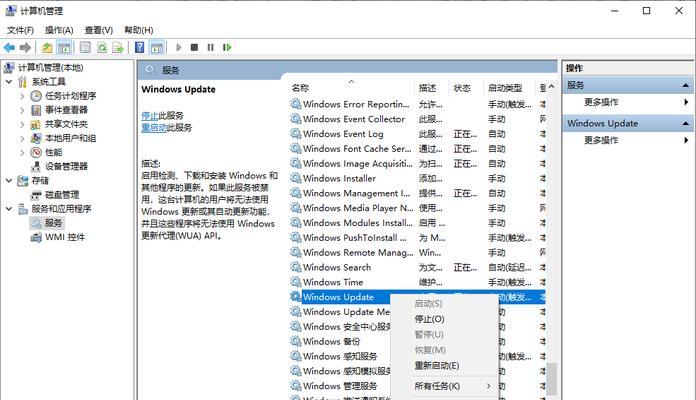696x400 pixels.
Task: Select 共享文件夹 icon in tree
Action: [x=36, y=124]
